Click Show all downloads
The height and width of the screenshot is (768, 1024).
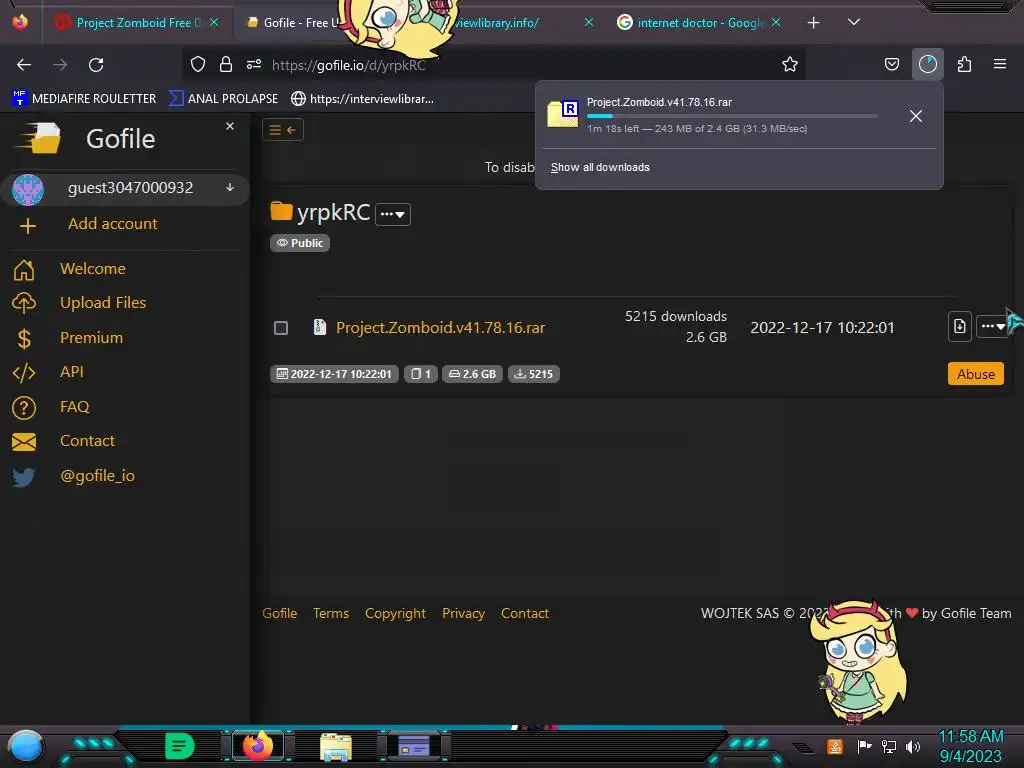(x=600, y=167)
